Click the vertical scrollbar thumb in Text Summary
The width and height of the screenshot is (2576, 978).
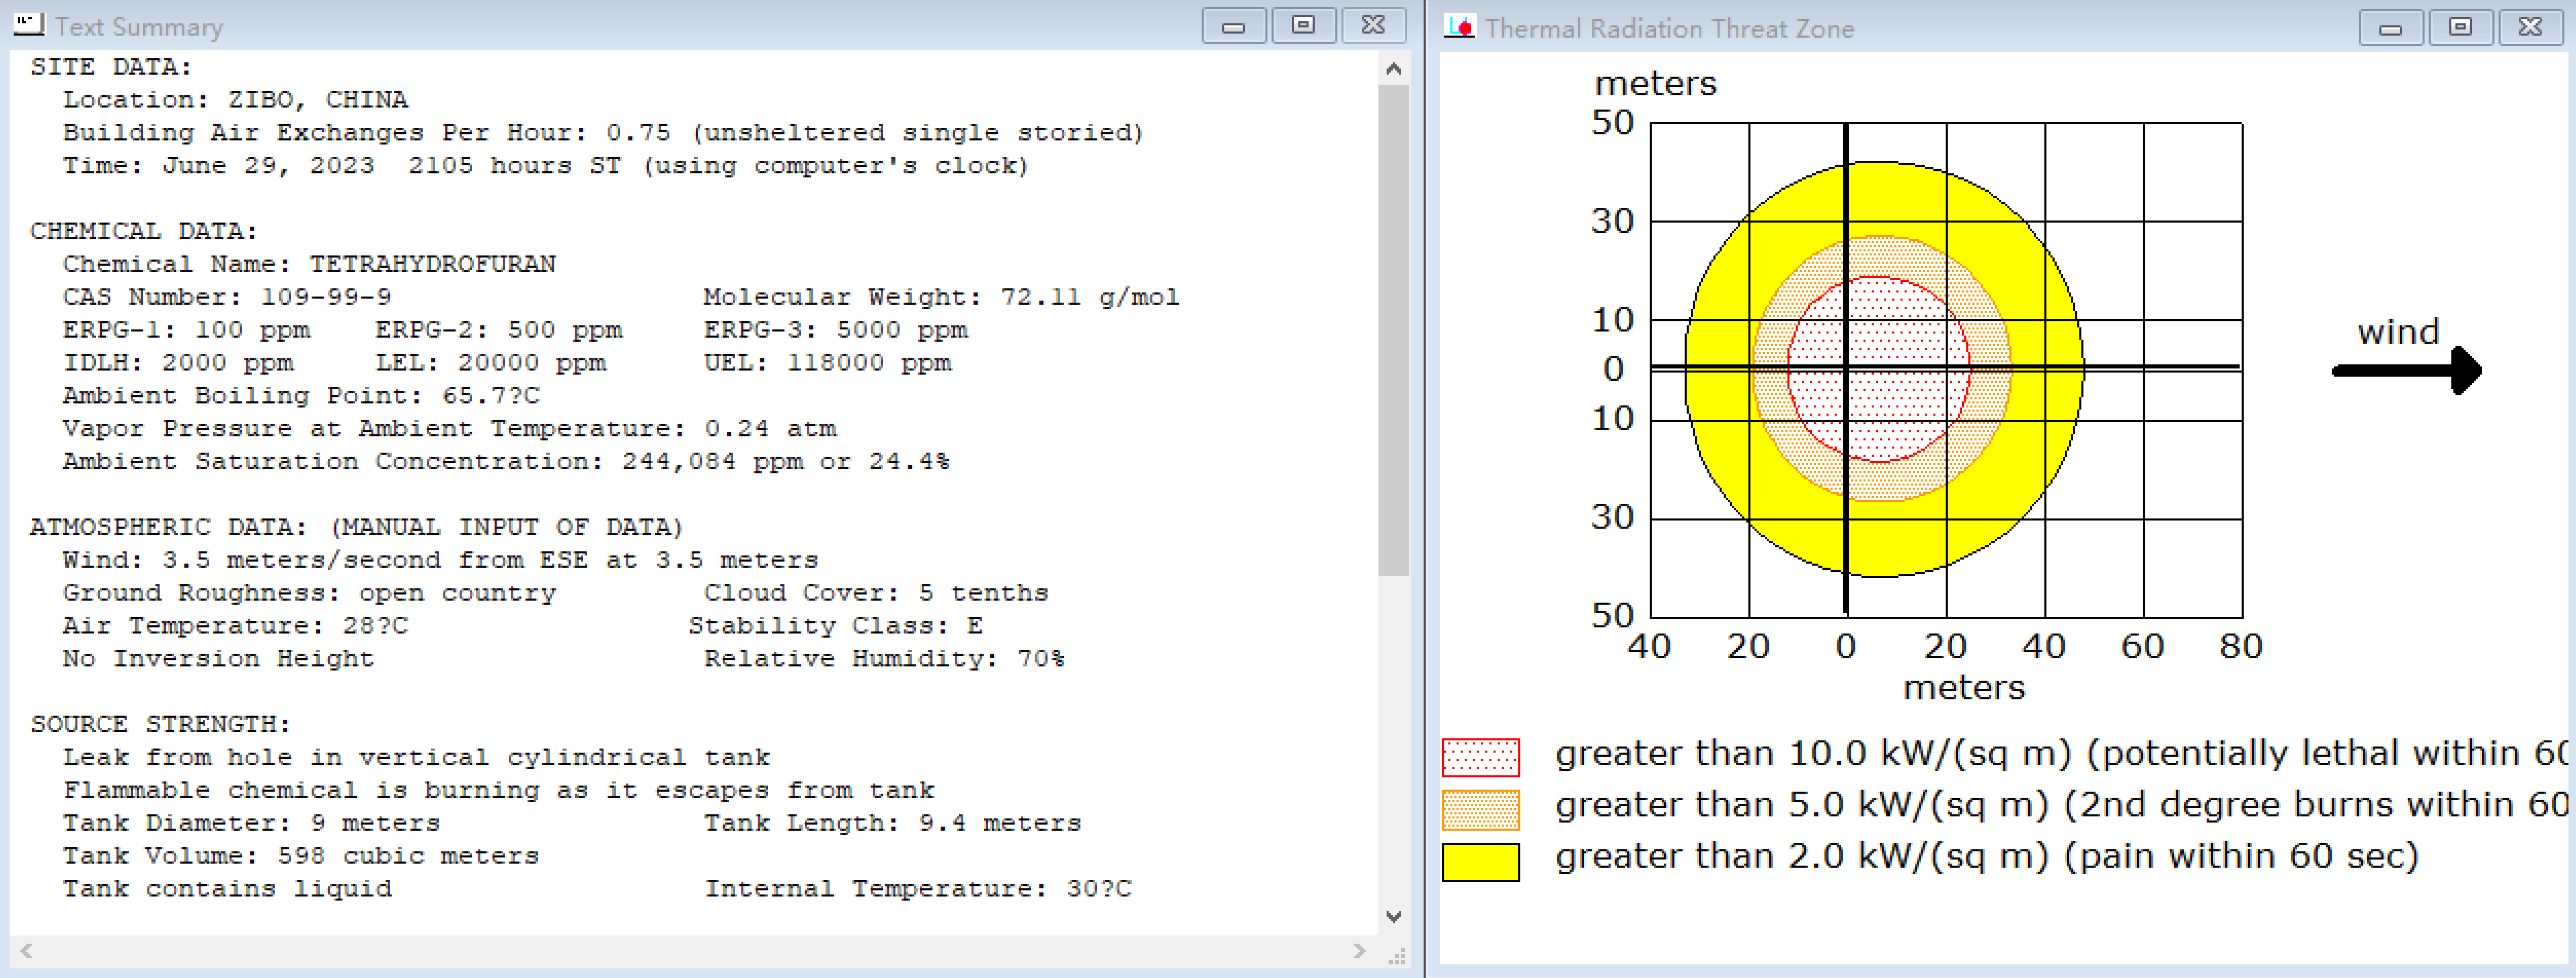1393,330
